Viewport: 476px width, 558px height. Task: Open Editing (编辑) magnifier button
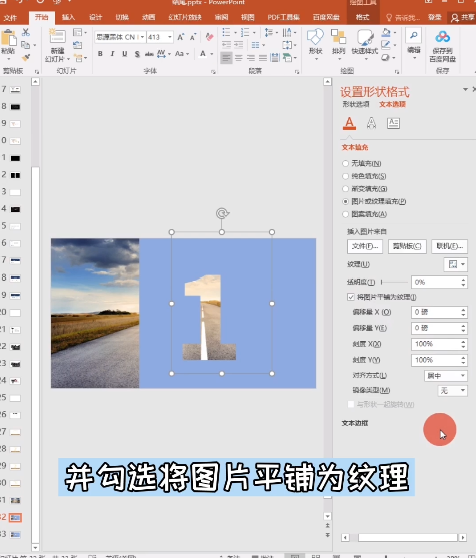coord(414,43)
